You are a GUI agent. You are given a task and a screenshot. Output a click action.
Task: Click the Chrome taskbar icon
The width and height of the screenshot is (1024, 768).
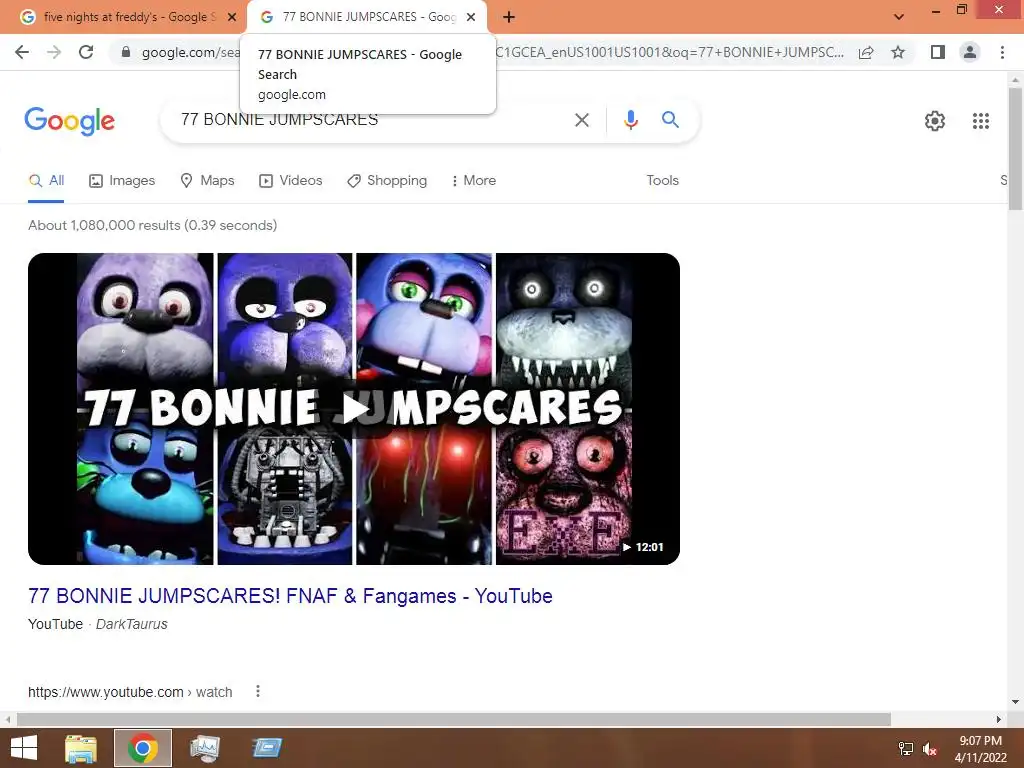click(143, 748)
